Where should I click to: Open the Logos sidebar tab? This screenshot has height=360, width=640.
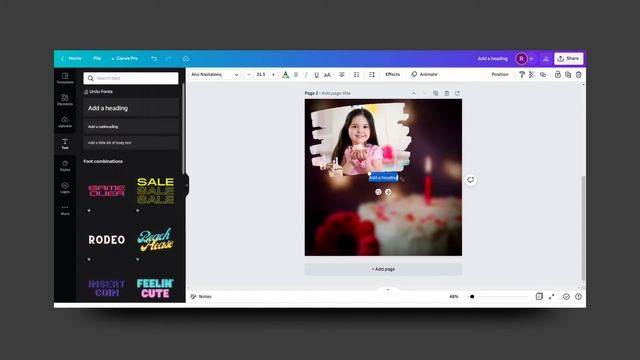coord(65,188)
